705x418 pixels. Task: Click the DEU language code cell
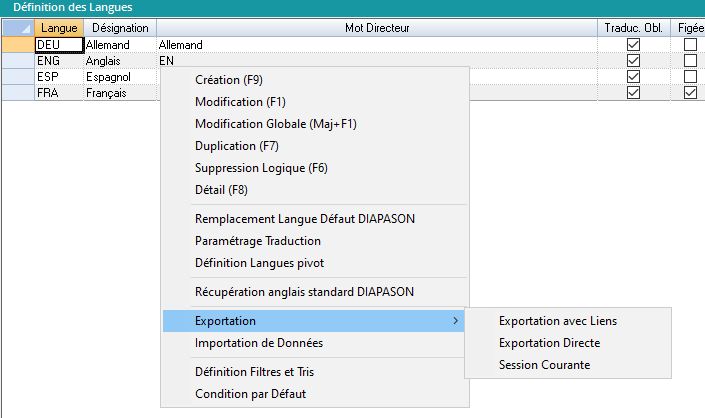point(58,45)
